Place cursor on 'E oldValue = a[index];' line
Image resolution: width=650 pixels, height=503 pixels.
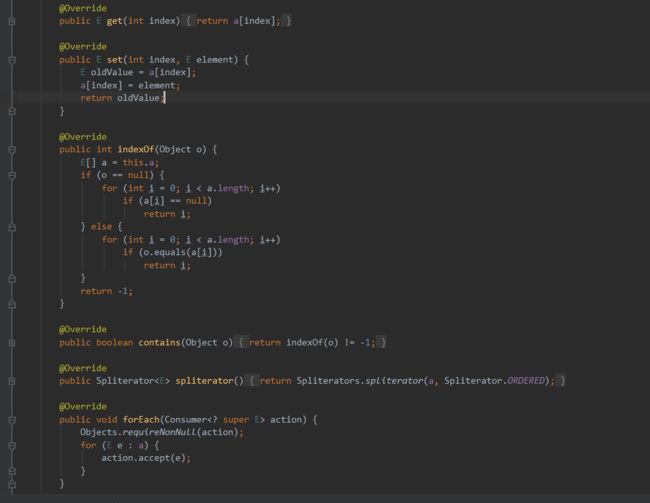pos(138,72)
